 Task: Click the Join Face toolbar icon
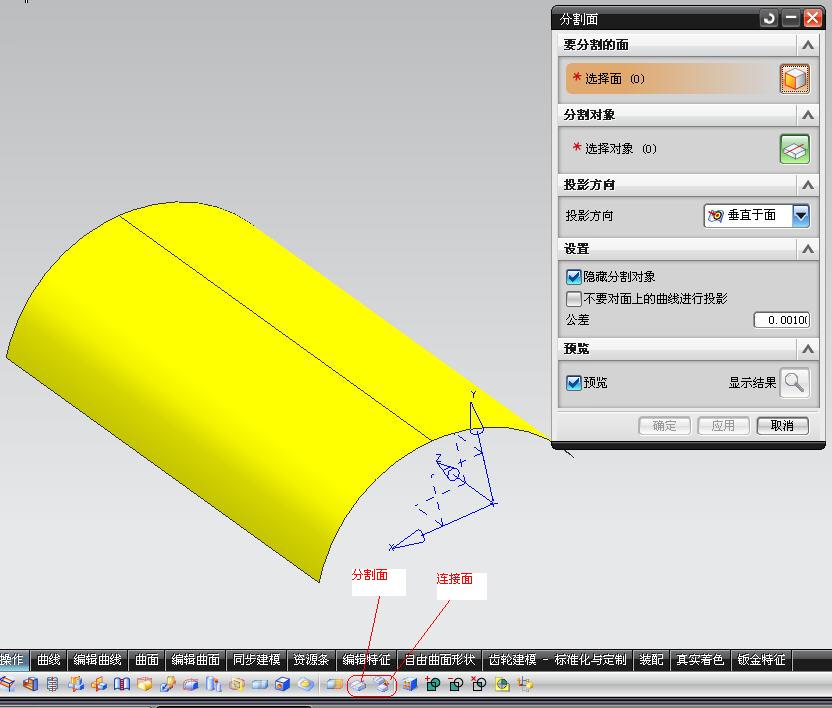[382, 685]
